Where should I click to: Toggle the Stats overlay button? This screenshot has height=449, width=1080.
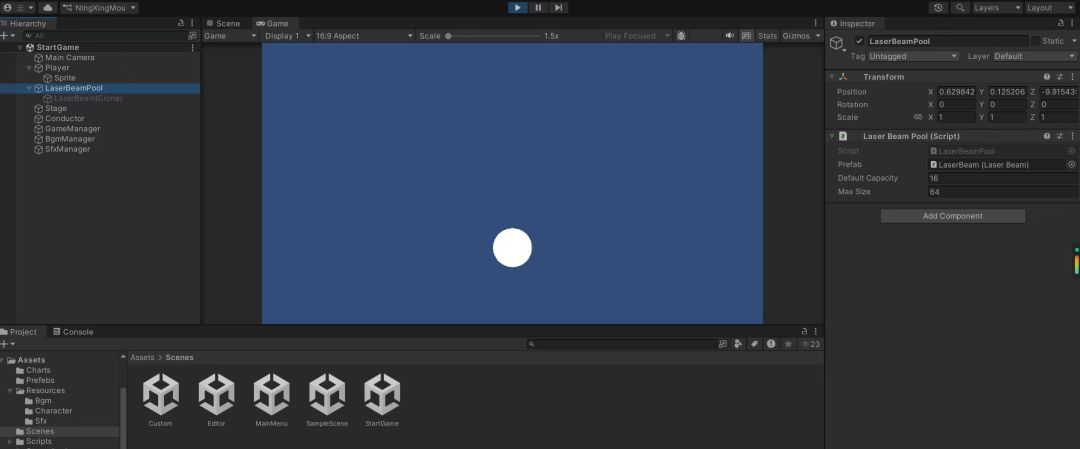tap(767, 36)
